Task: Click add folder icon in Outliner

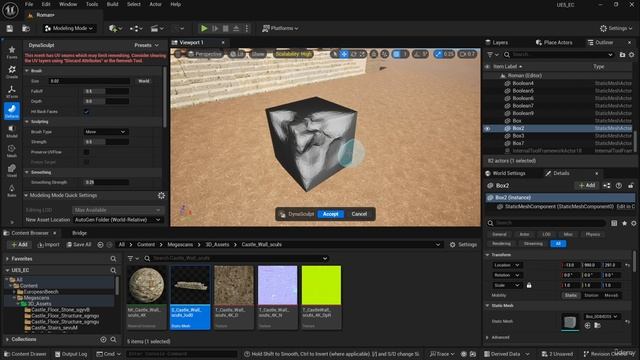Action: click(x=622, y=55)
